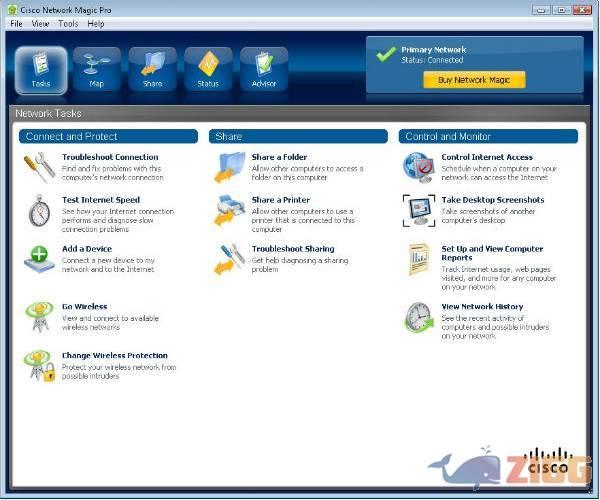The image size is (600, 500).
Task: Click the Control and Monitor section header
Action: [x=488, y=137]
